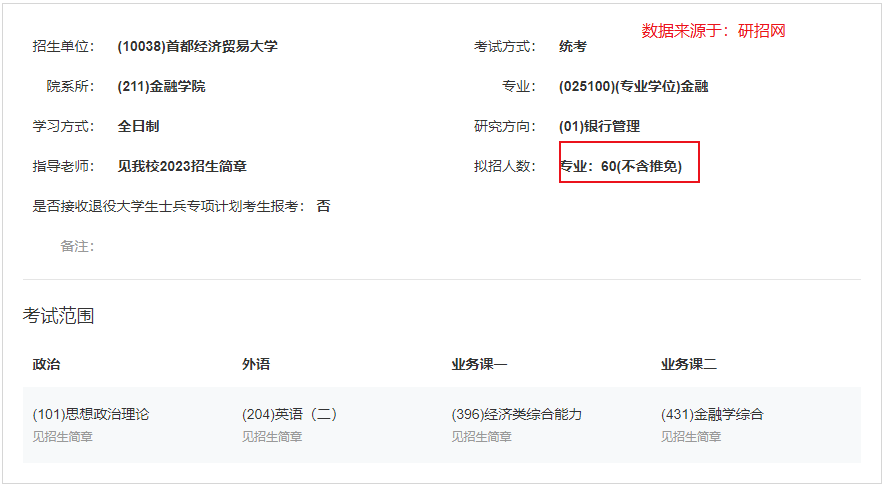885x488 pixels.
Task: Select the (101)思想政治理论 subject cell
Action: (91, 415)
